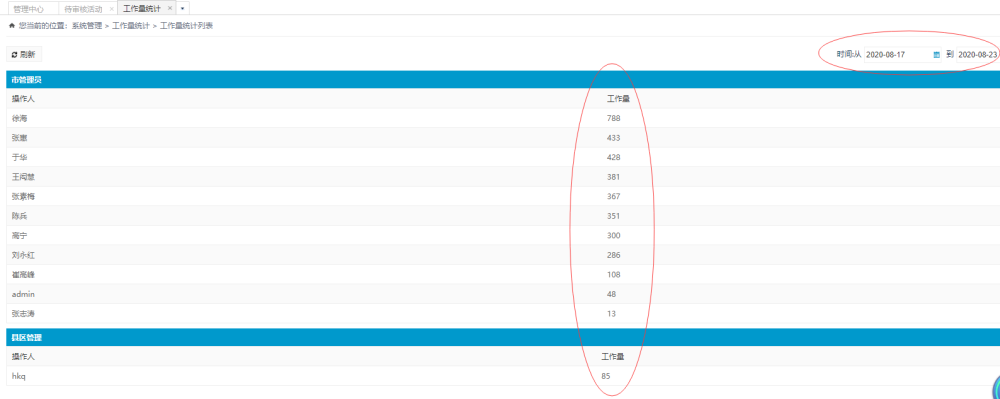Click the workload value 381
The image size is (1000, 399).
coord(614,177)
